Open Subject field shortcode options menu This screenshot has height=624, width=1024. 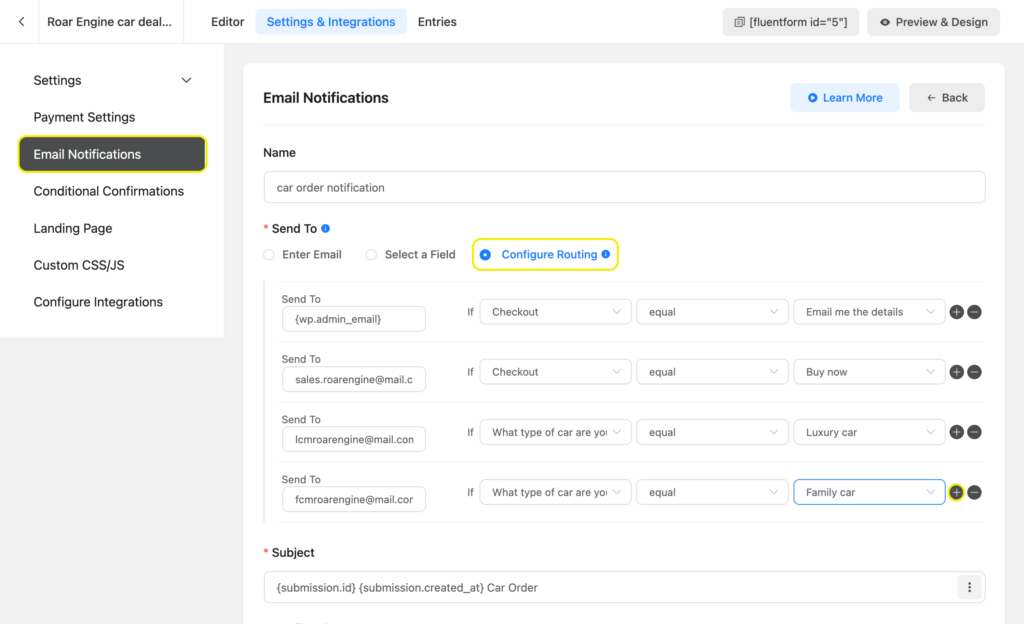(969, 587)
